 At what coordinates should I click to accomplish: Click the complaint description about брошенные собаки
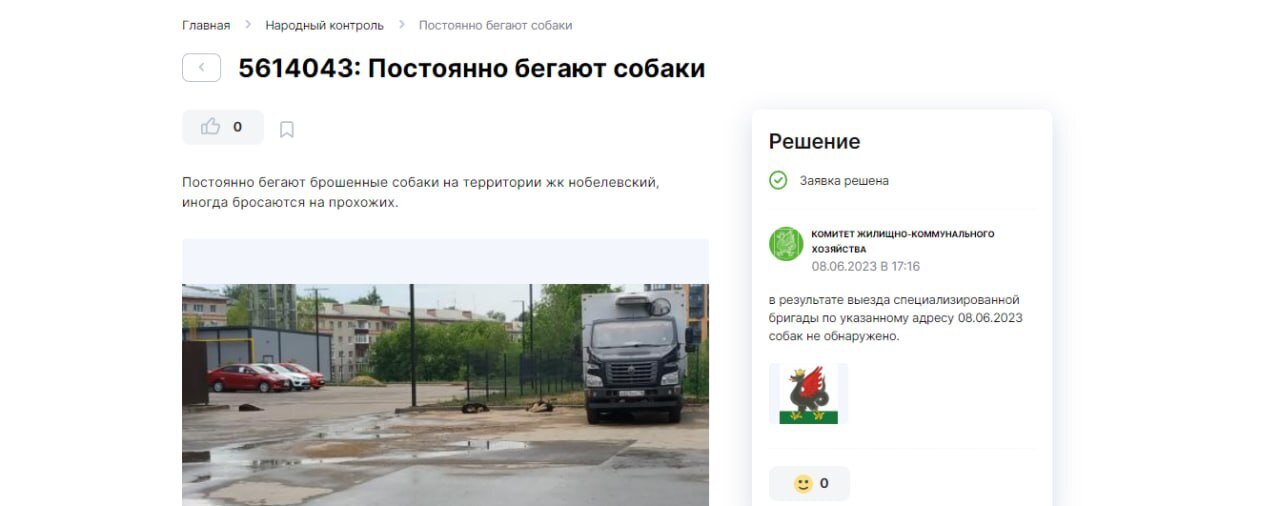point(421,193)
